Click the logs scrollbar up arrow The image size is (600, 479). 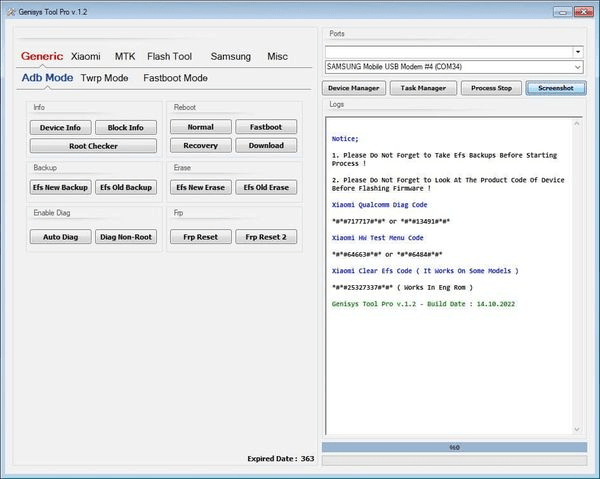577,124
